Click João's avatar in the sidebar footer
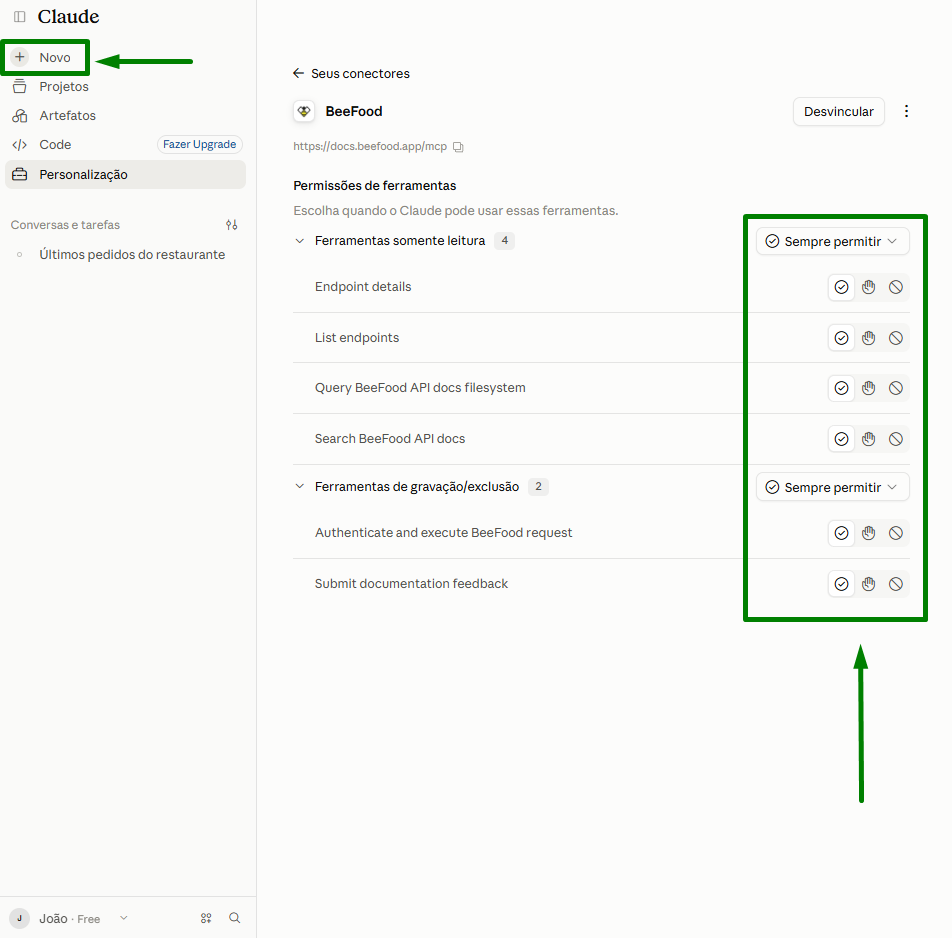The width and height of the screenshot is (952, 938). 19,918
